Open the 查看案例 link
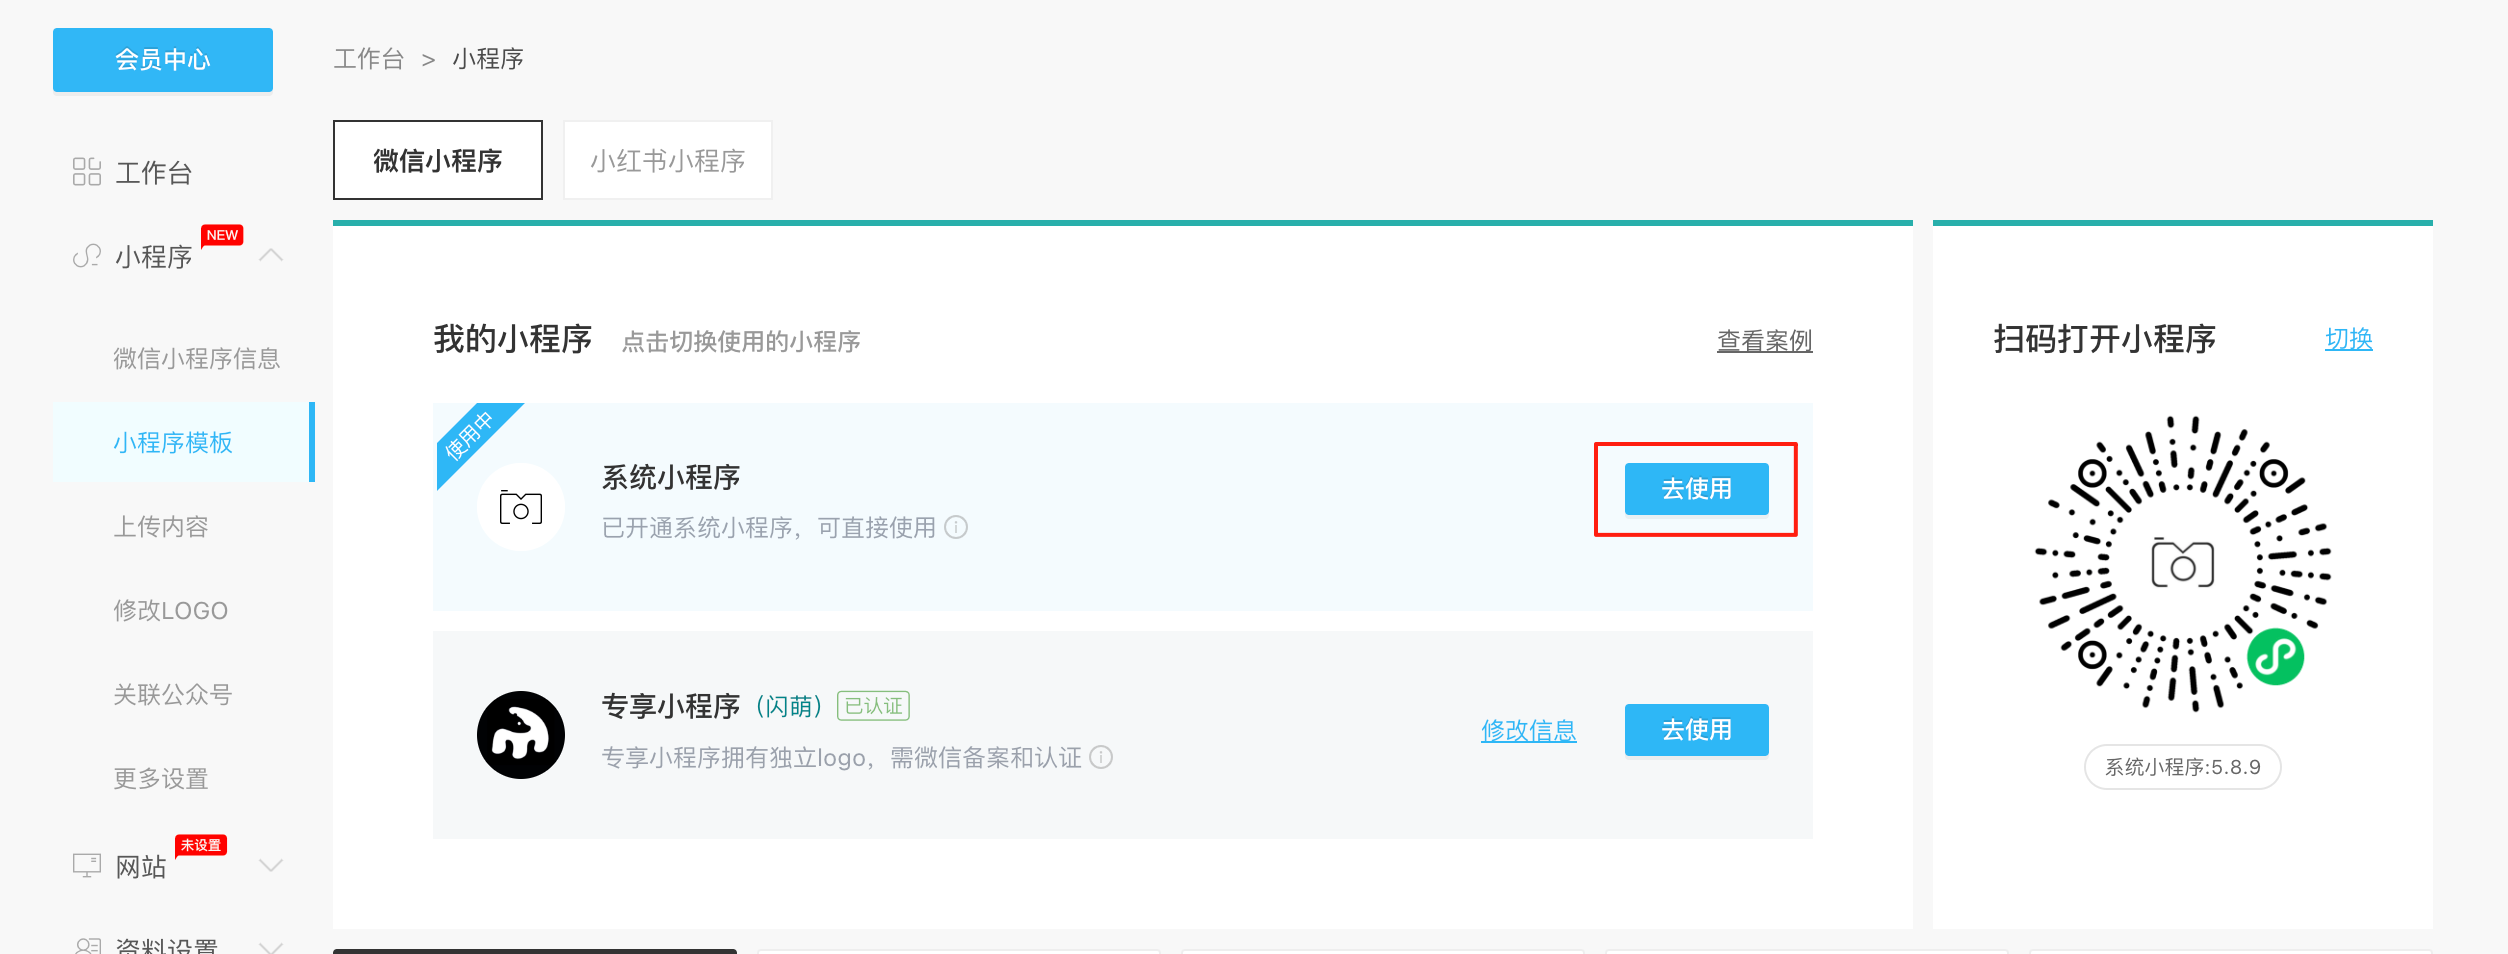This screenshot has height=954, width=2508. click(x=1765, y=341)
